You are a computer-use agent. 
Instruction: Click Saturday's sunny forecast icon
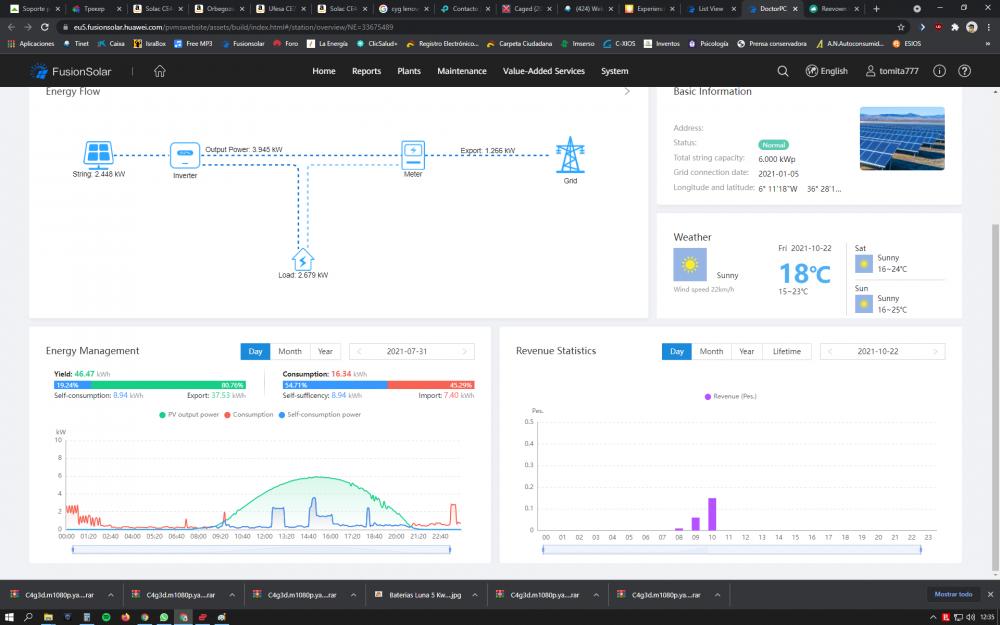point(864,263)
